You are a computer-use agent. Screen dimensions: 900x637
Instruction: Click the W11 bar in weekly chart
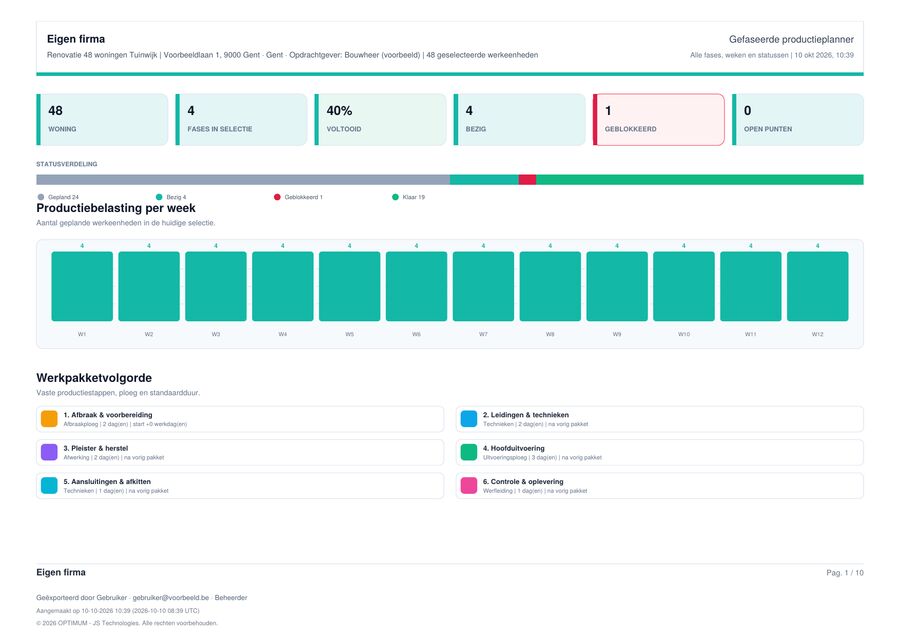tap(751, 286)
